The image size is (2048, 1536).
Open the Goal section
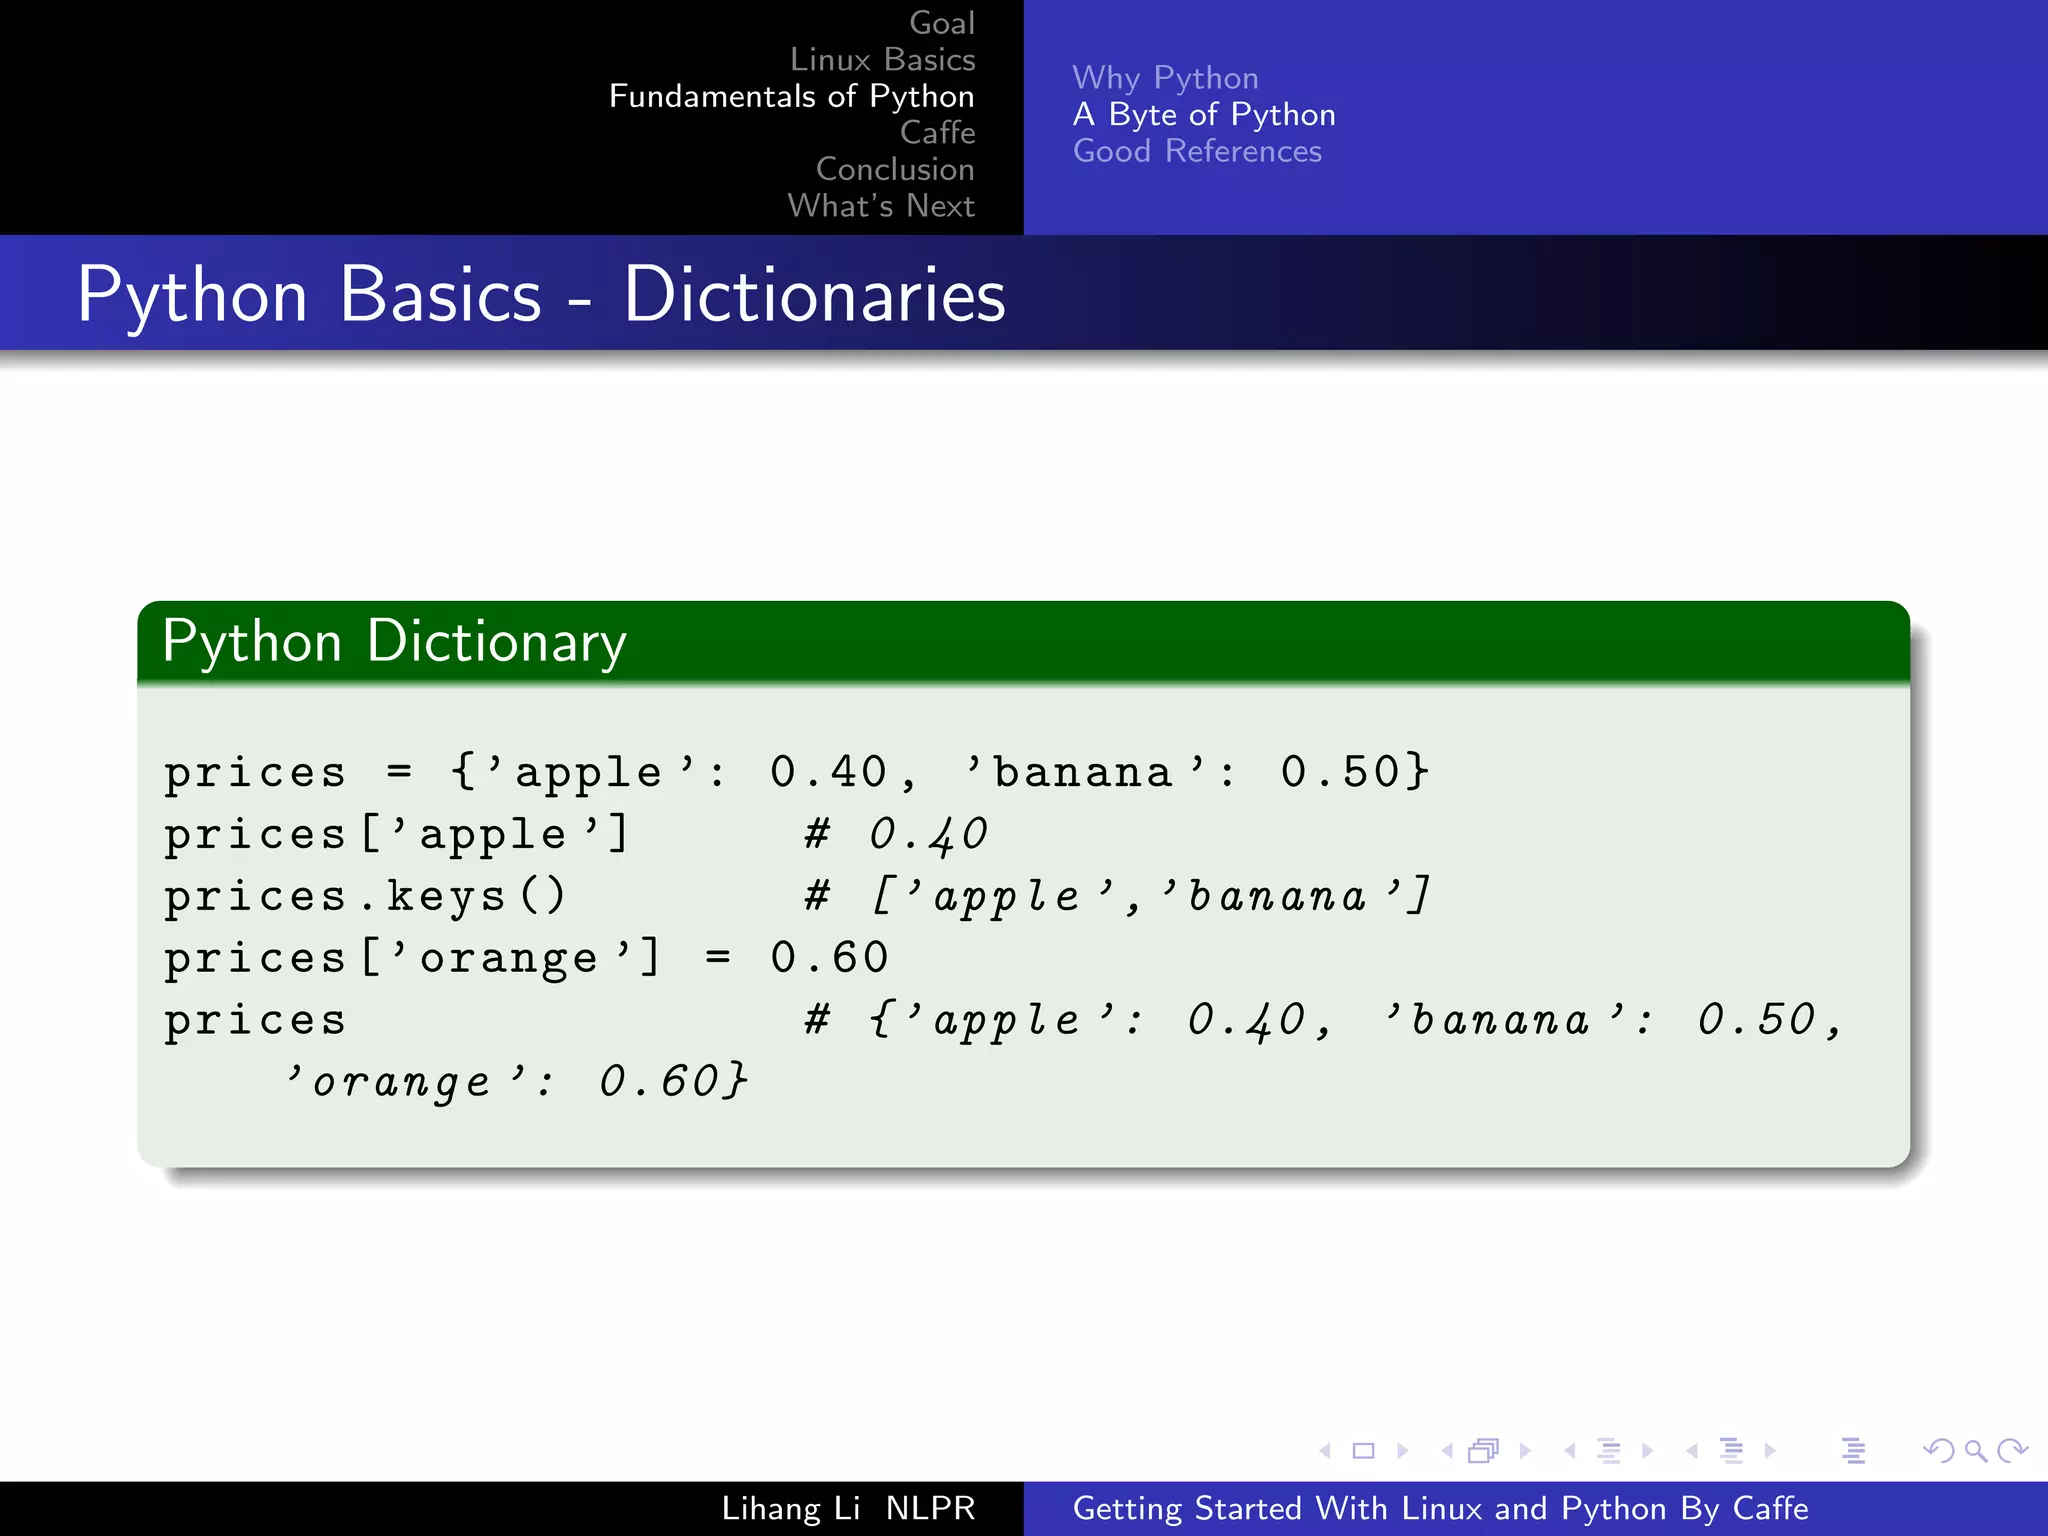[x=942, y=23]
